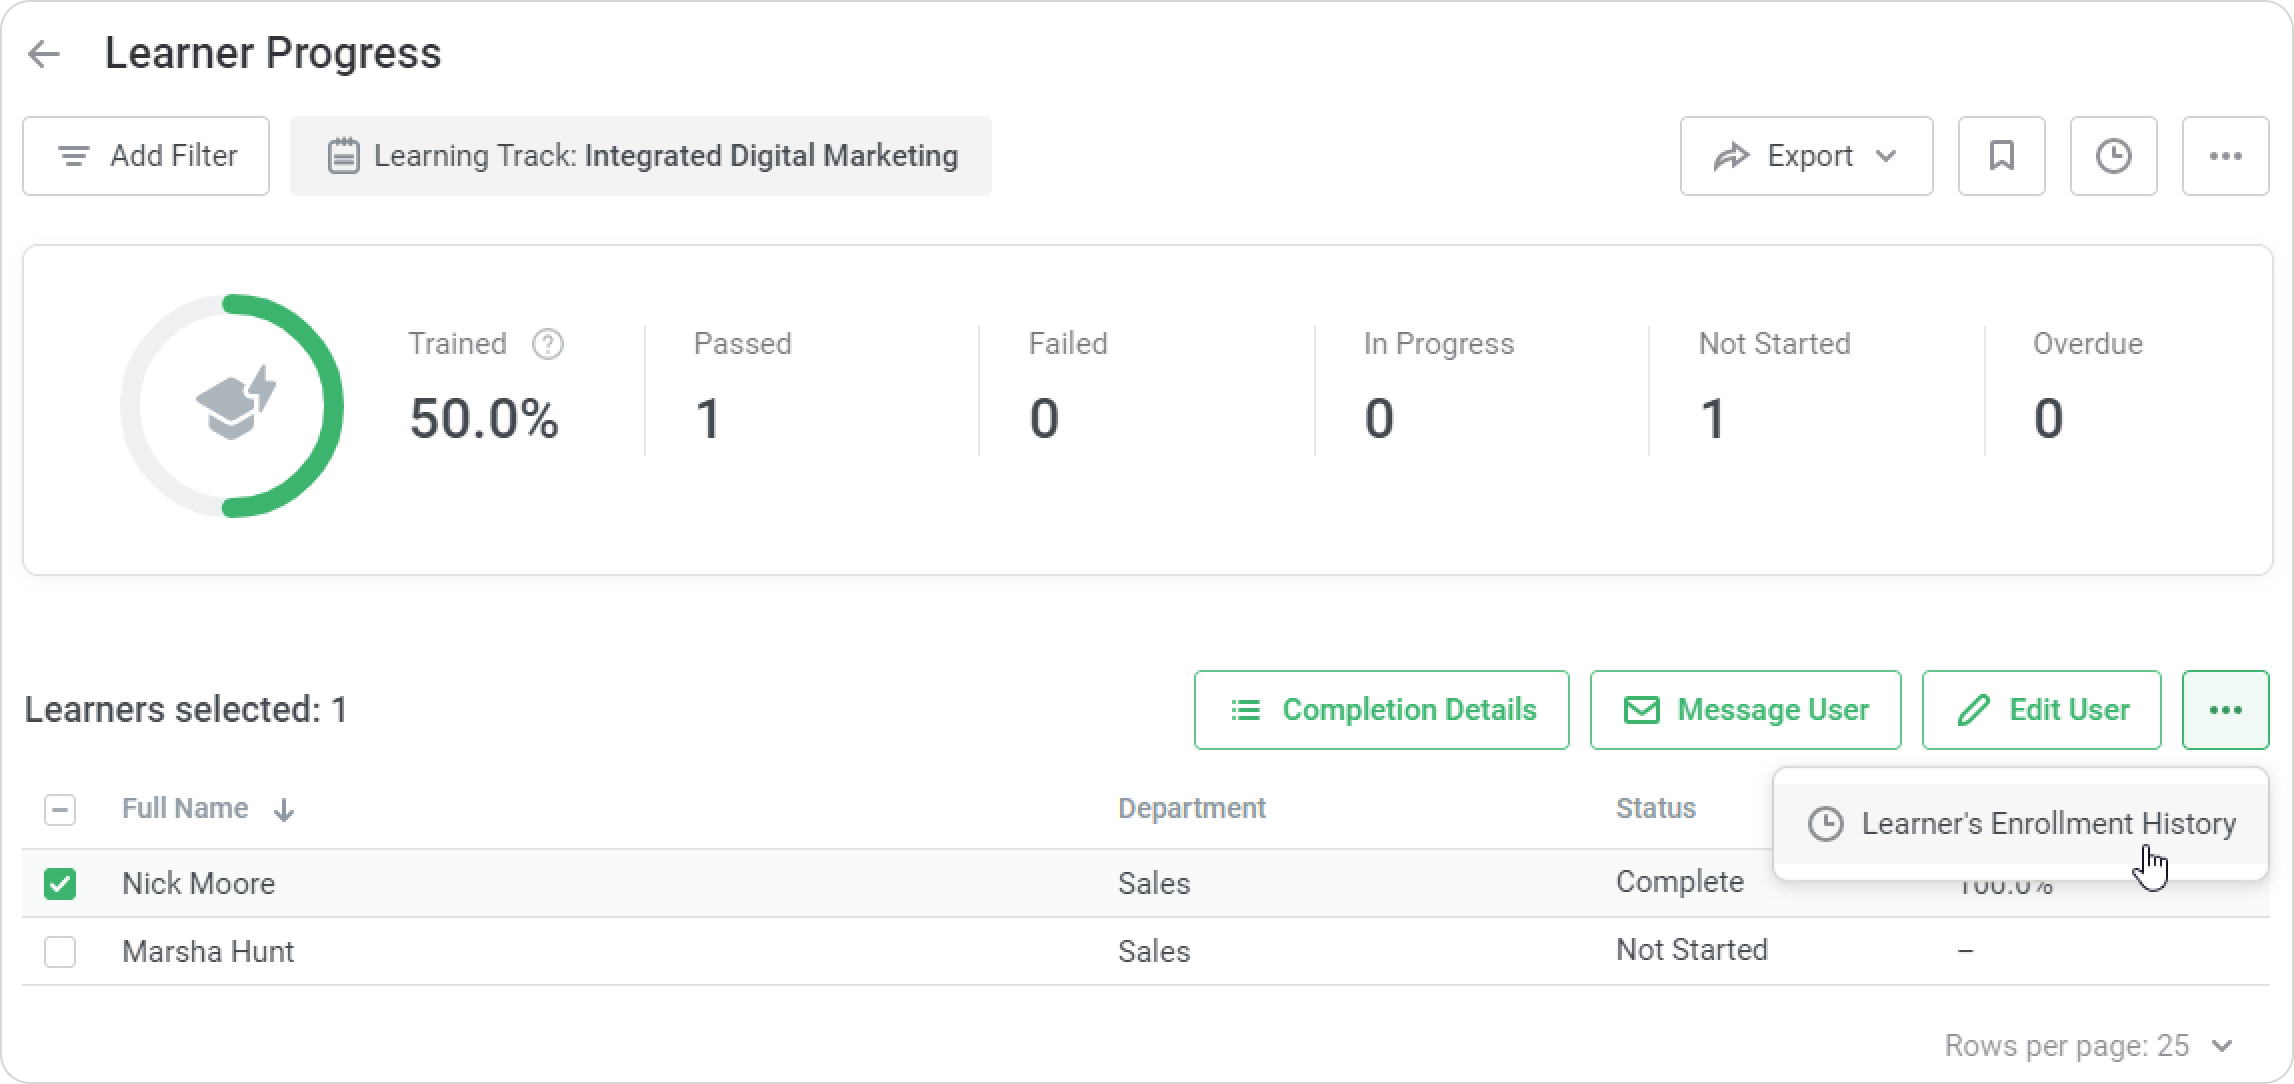Click the back arrow beside Learner Progress
Viewport: 2294px width, 1084px height.
pos(45,54)
